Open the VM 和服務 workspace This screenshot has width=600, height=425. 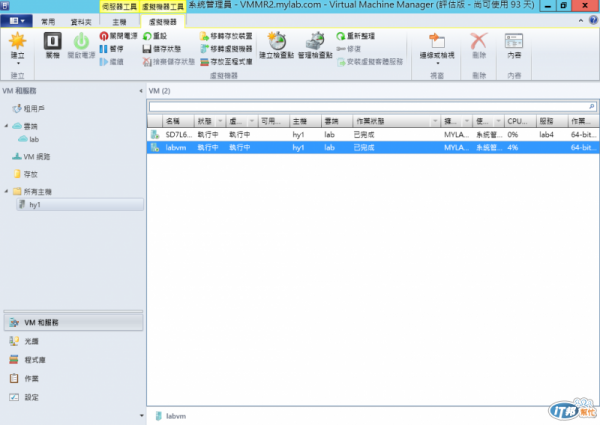(x=73, y=323)
